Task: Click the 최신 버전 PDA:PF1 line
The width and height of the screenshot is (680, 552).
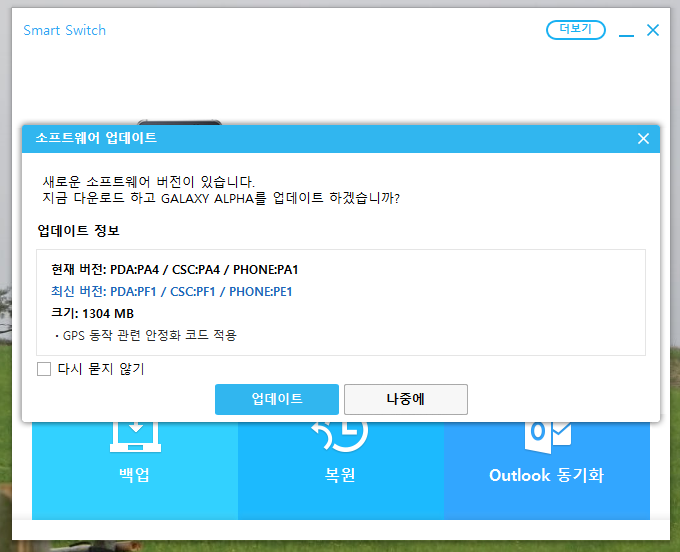Action: point(171,291)
